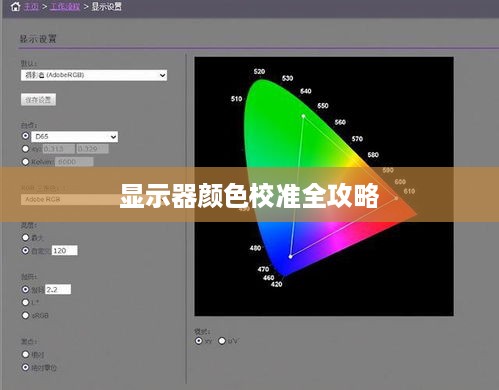Screen dimensions: 499x390
Task: Click the 520 wavelength label on the diagram
Action: (x=259, y=72)
